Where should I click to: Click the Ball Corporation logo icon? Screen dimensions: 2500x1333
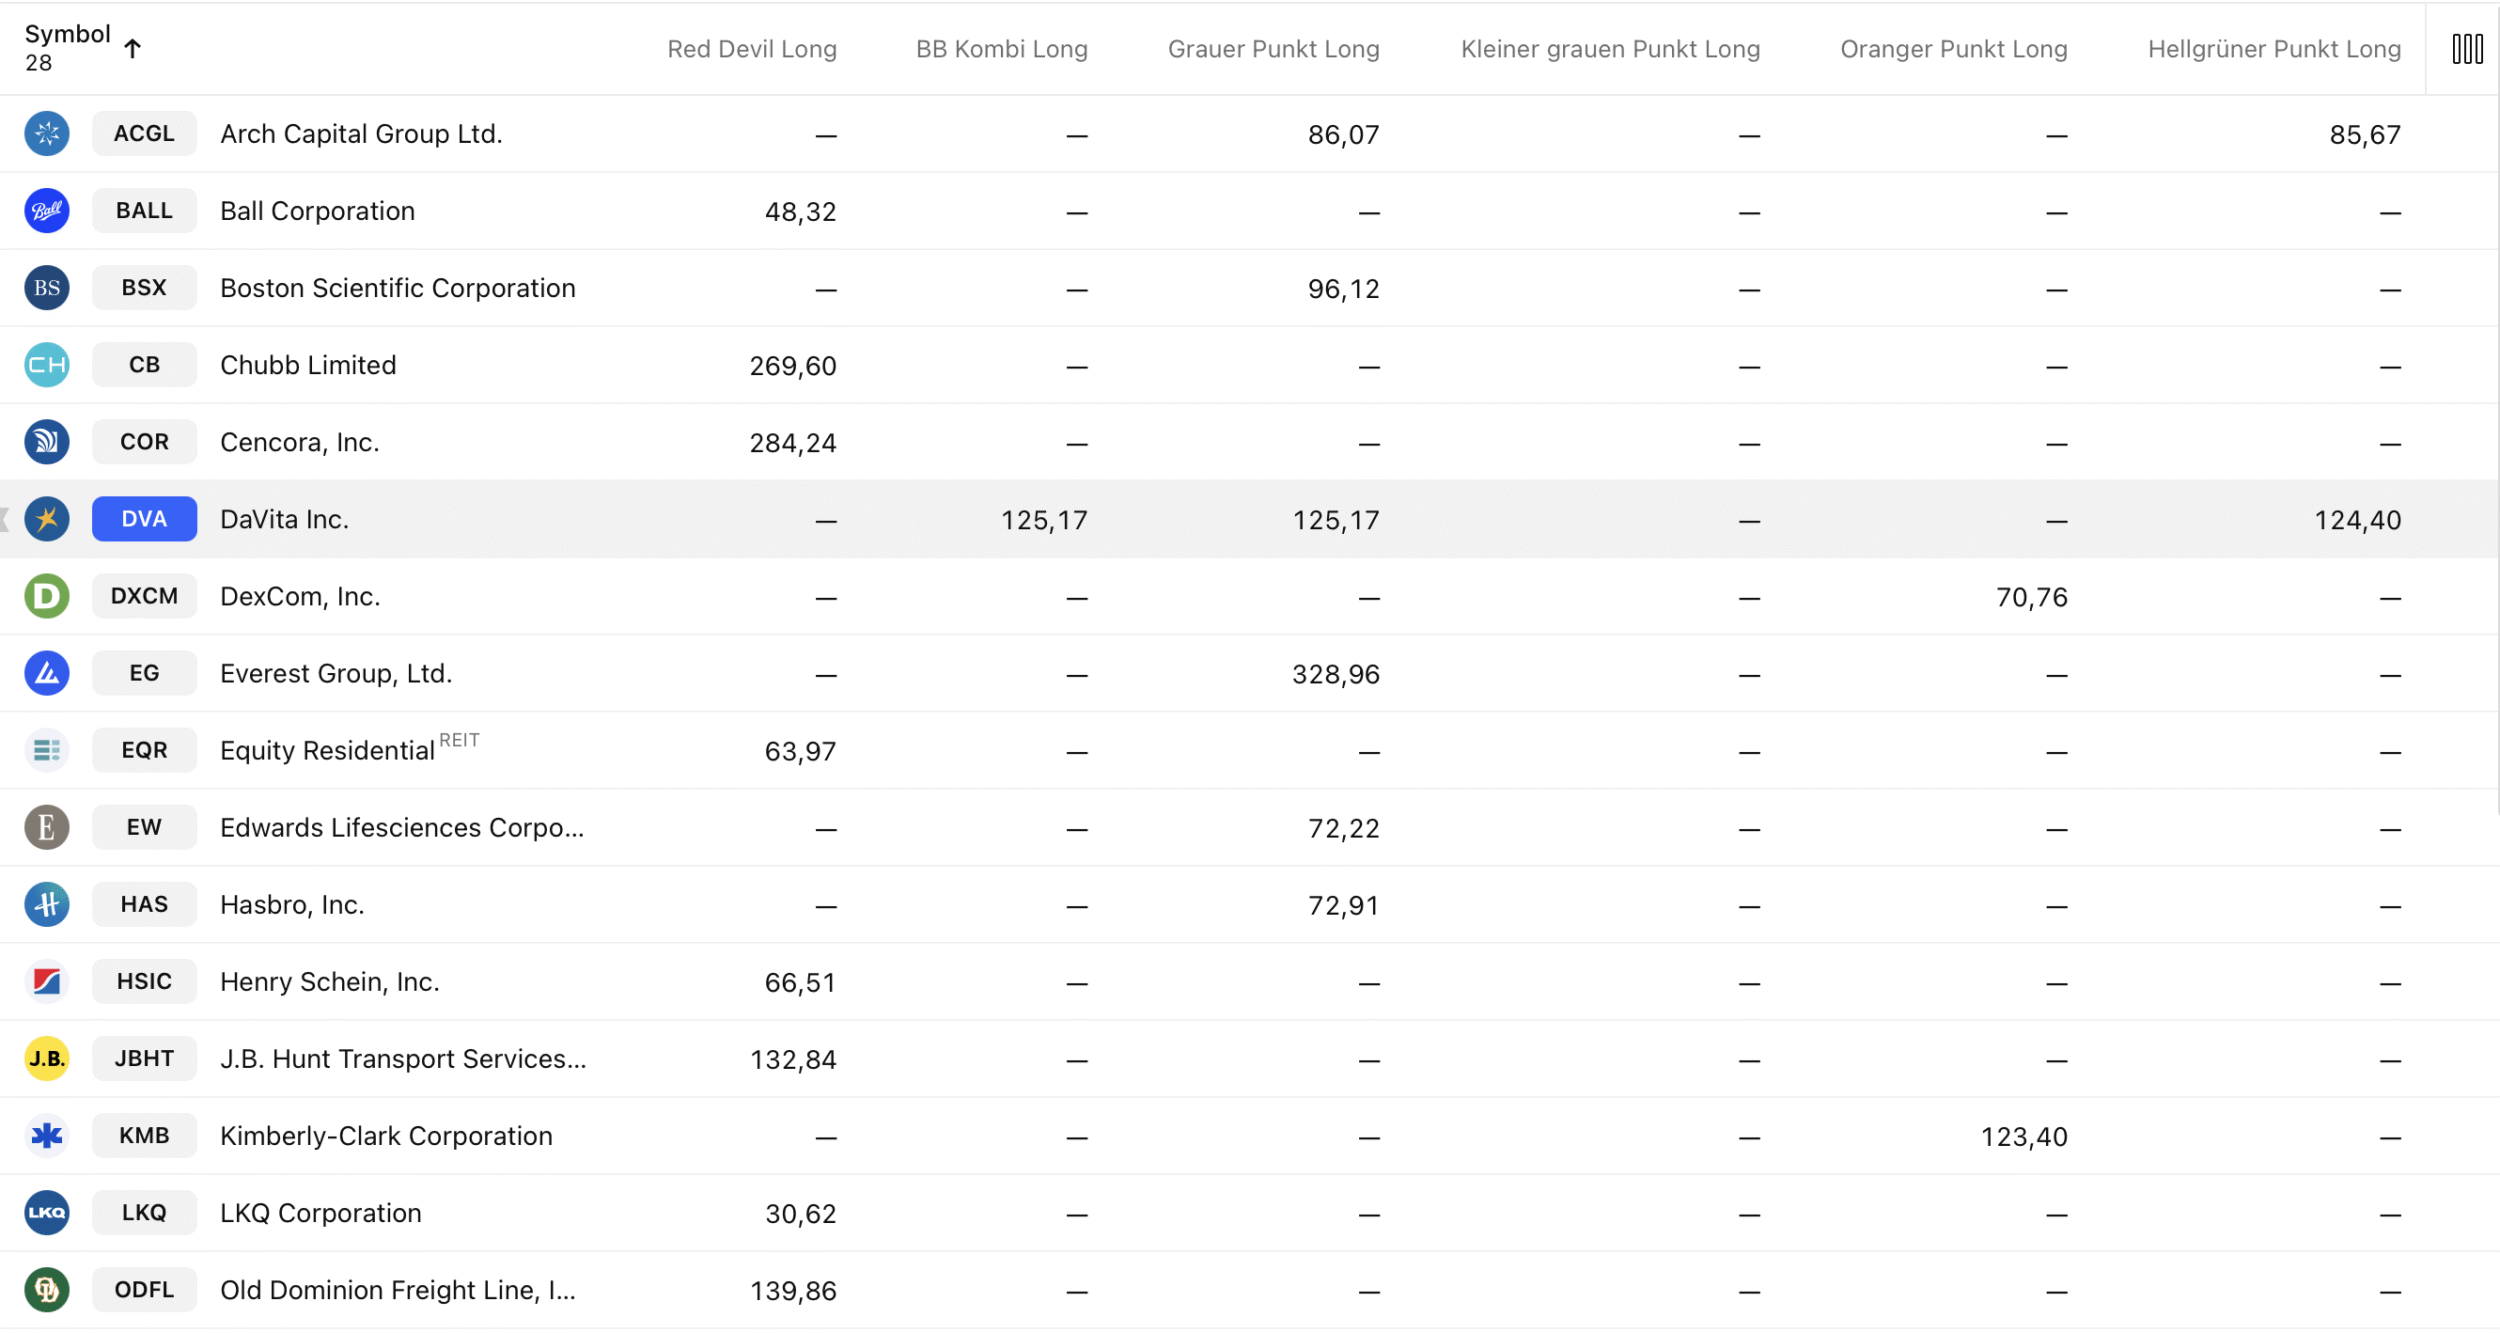(x=47, y=211)
